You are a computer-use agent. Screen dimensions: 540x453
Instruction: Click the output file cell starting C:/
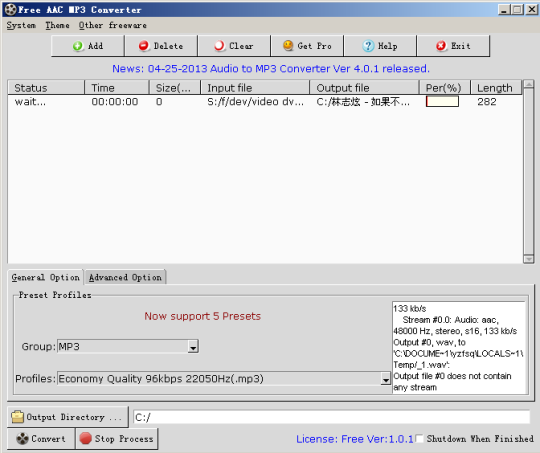point(363,102)
